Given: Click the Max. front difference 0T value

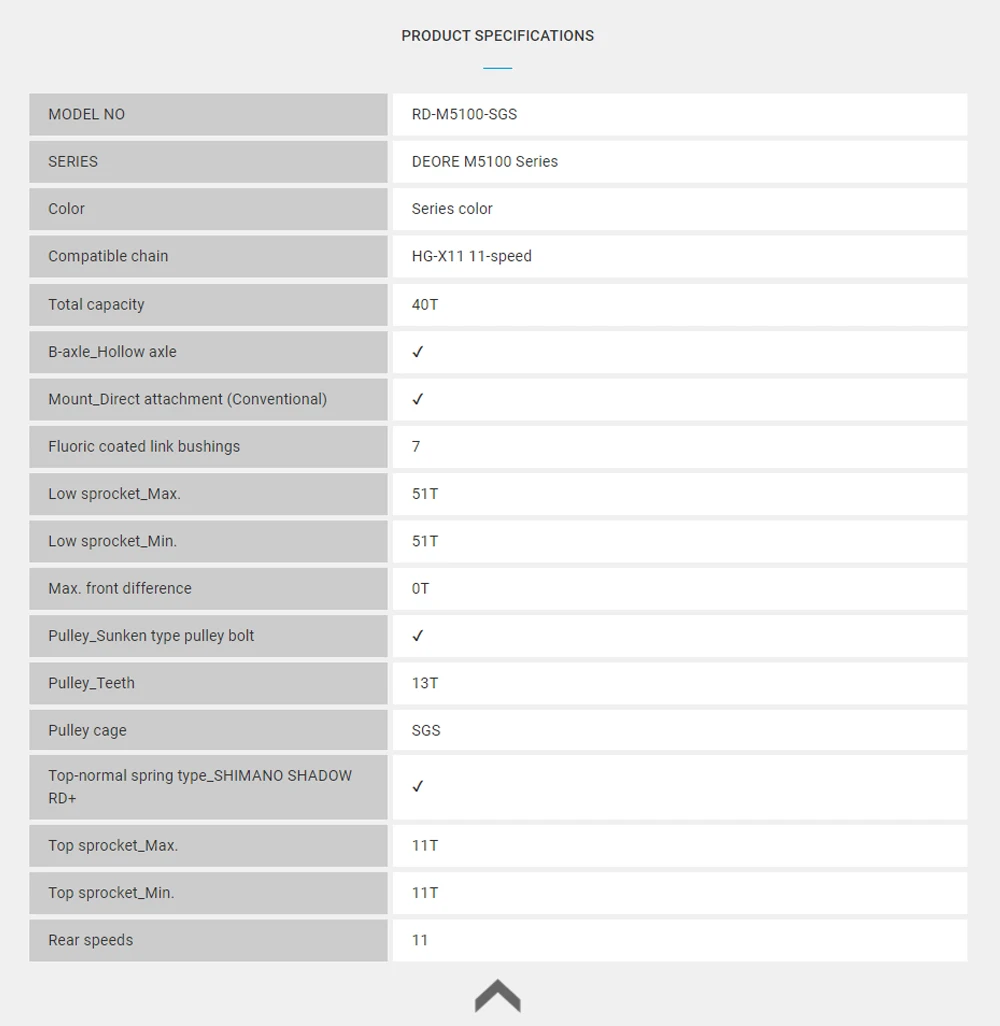Looking at the screenshot, I should (x=420, y=589).
